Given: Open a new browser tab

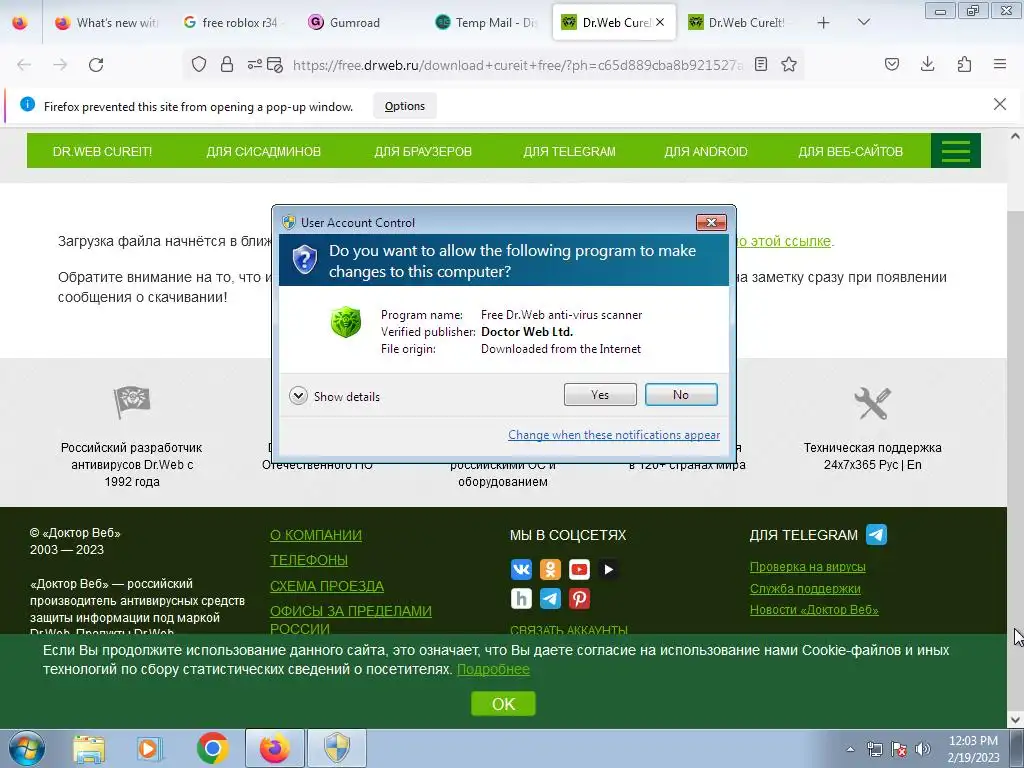Looking at the screenshot, I should coord(824,23).
